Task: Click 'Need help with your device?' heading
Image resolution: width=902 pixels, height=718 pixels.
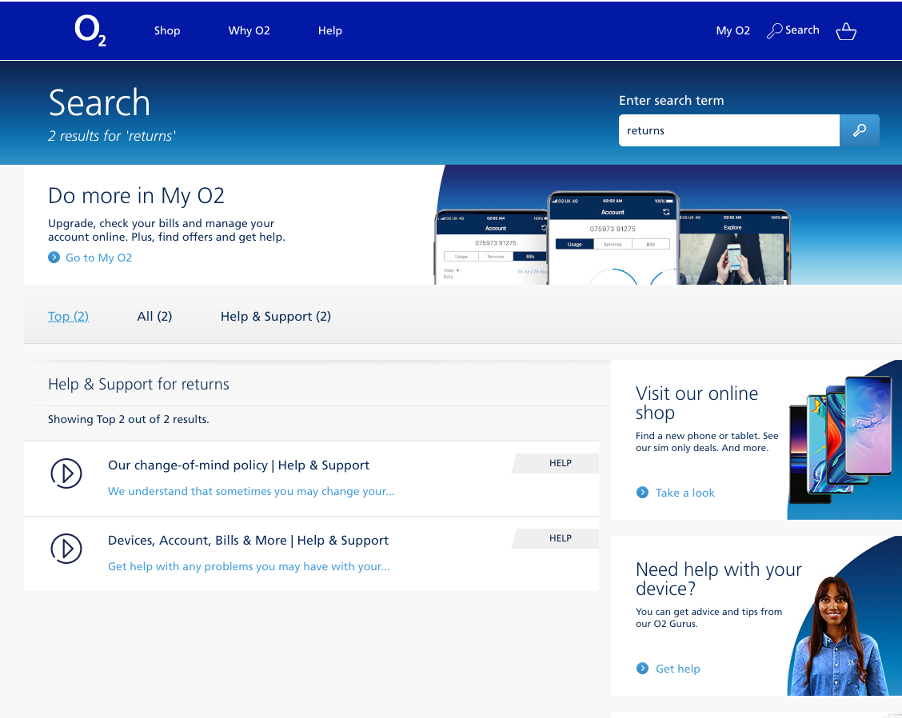Action: [x=718, y=579]
